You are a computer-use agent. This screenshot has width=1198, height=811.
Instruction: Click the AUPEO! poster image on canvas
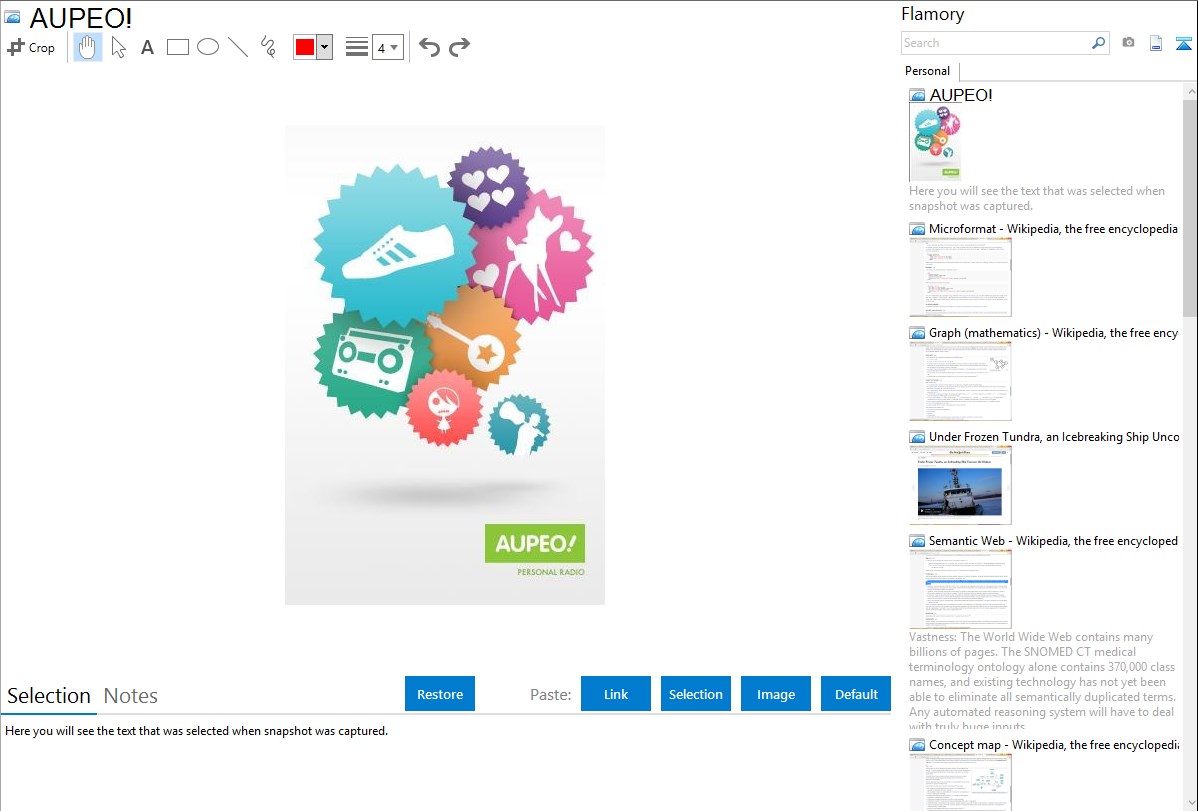[445, 365]
